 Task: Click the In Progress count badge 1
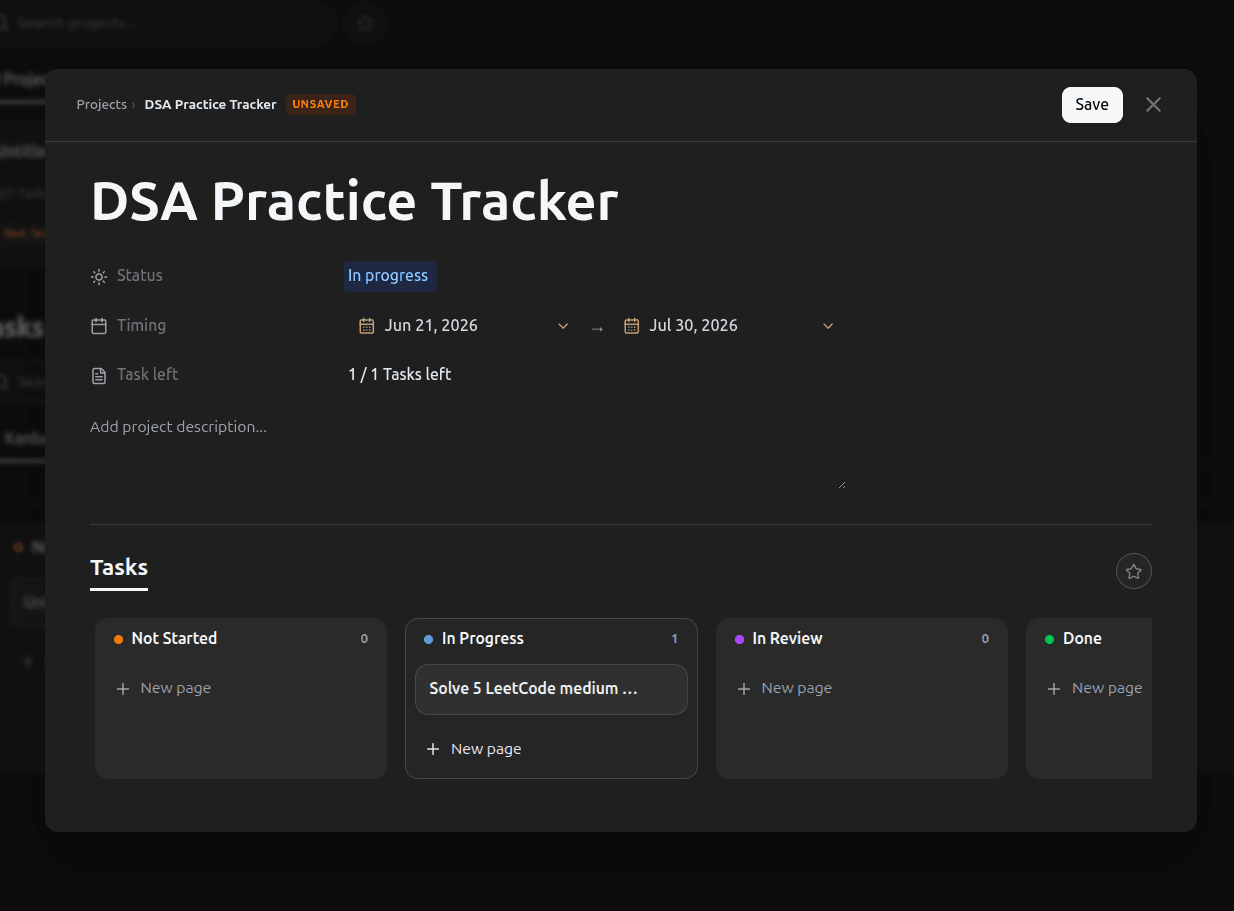point(675,639)
